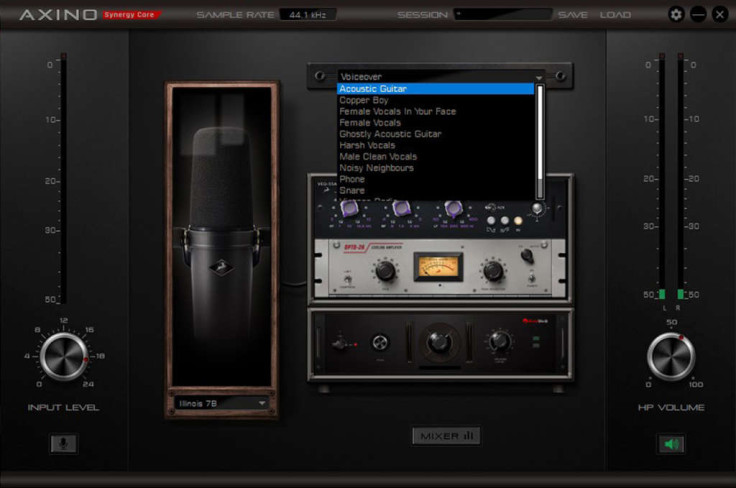Image resolution: width=736 pixels, height=488 pixels.
Task: Pick the Noisy Neighbours preset
Action: pos(435,168)
